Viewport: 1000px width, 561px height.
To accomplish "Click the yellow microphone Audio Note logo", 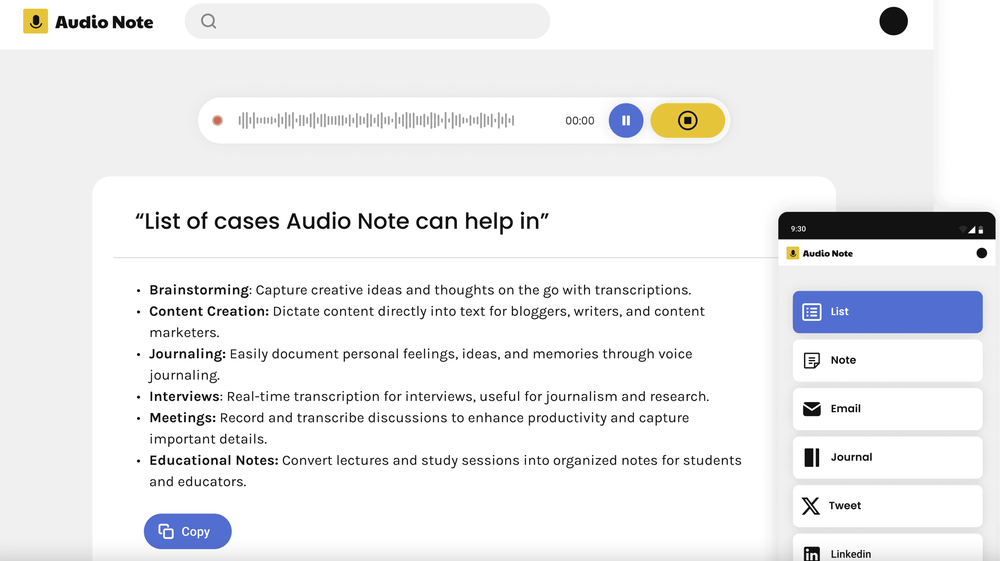I will point(36,22).
